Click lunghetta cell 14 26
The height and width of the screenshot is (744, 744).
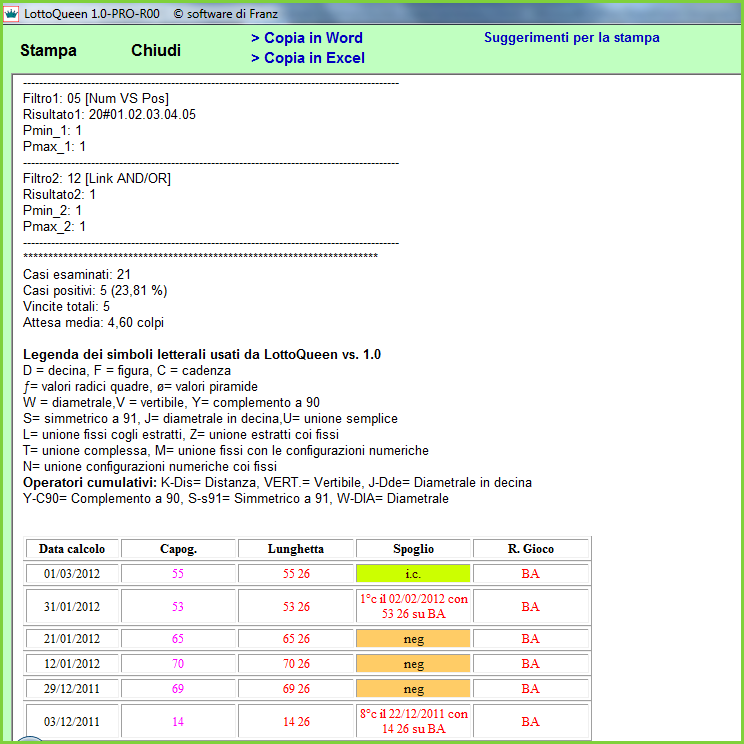(296, 721)
